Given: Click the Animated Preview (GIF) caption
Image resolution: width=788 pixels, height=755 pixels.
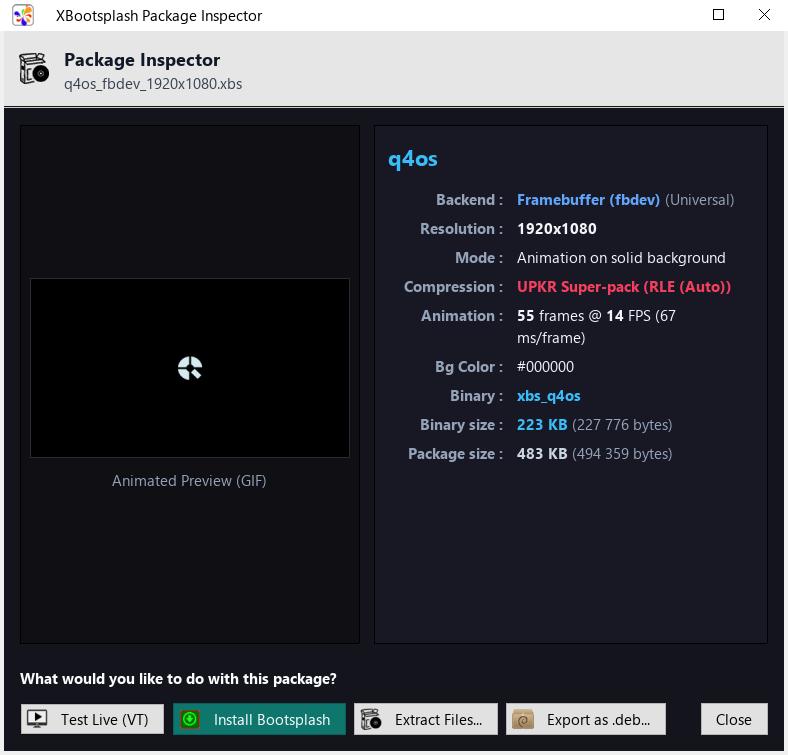Looking at the screenshot, I should pos(189,481).
